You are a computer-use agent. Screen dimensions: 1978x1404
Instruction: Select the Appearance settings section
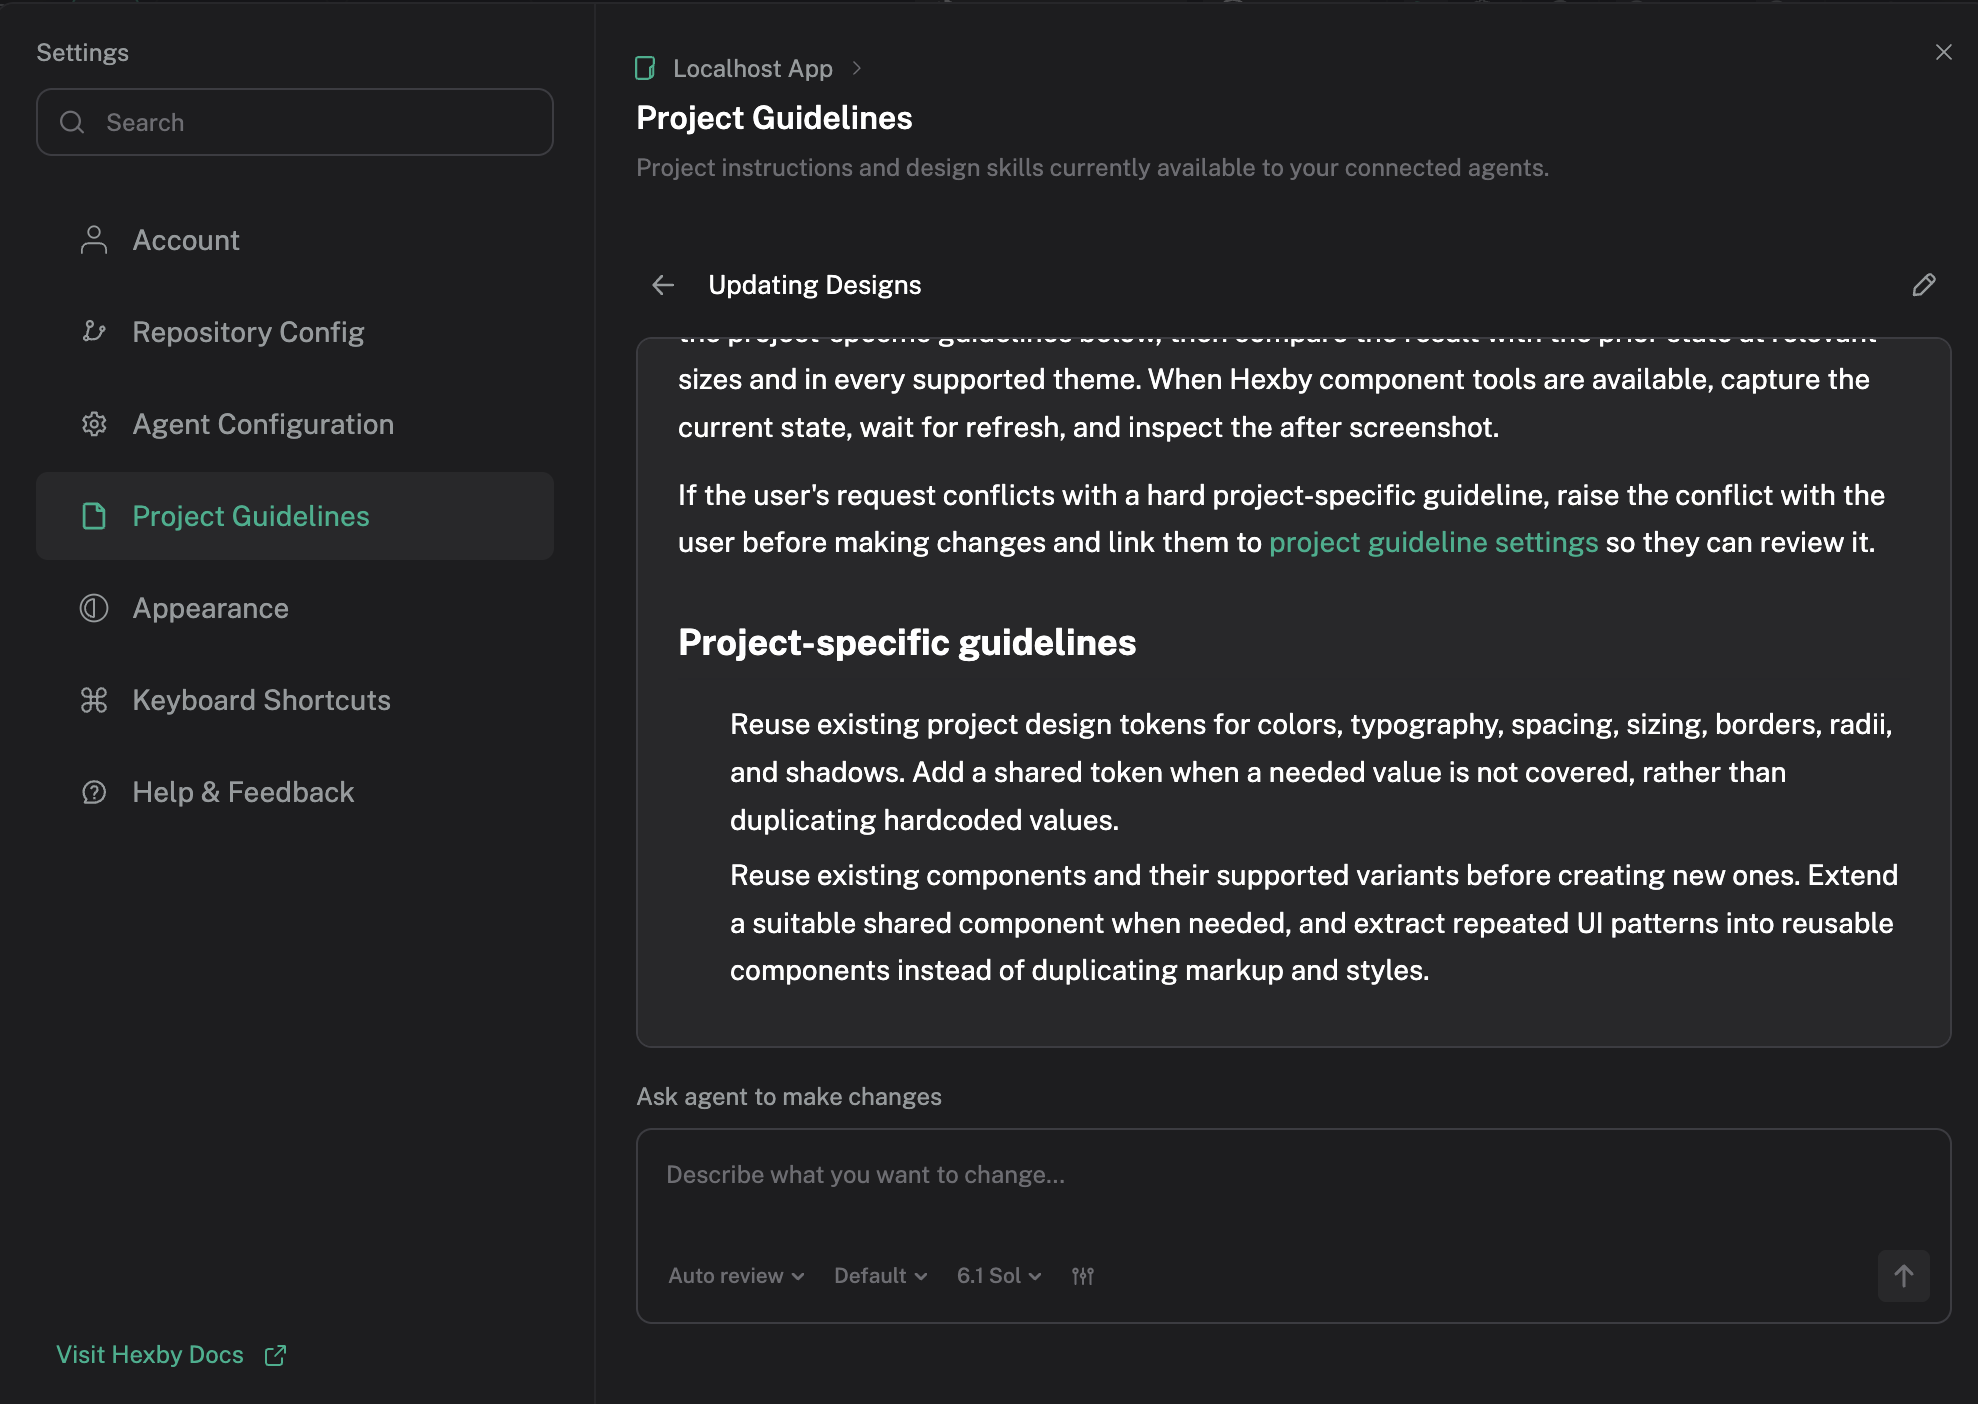pos(295,608)
